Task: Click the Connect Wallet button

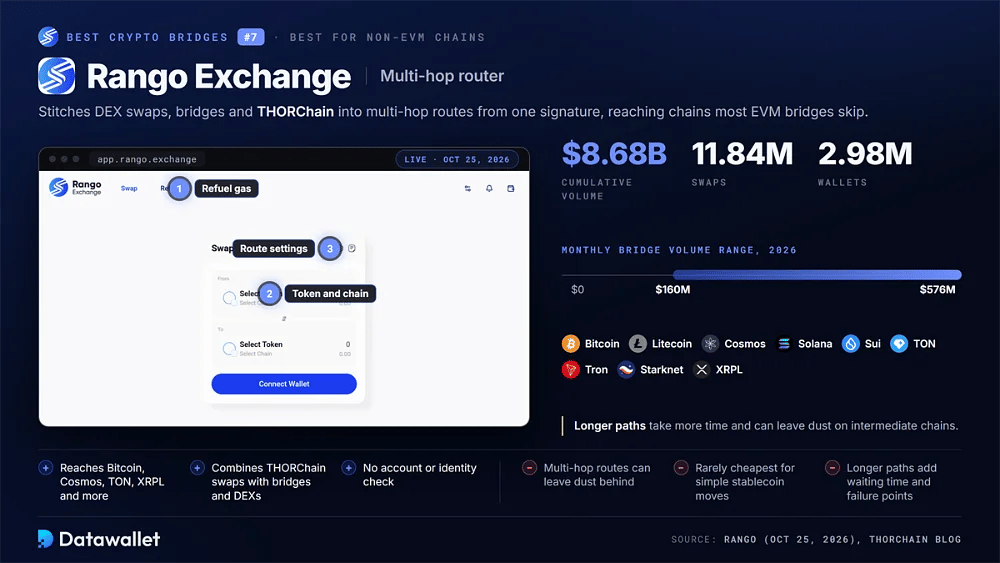Action: pyautogui.click(x=284, y=384)
